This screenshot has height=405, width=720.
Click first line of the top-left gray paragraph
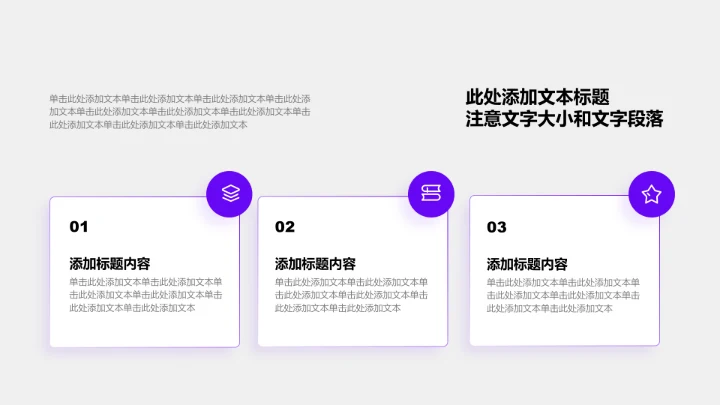180,99
